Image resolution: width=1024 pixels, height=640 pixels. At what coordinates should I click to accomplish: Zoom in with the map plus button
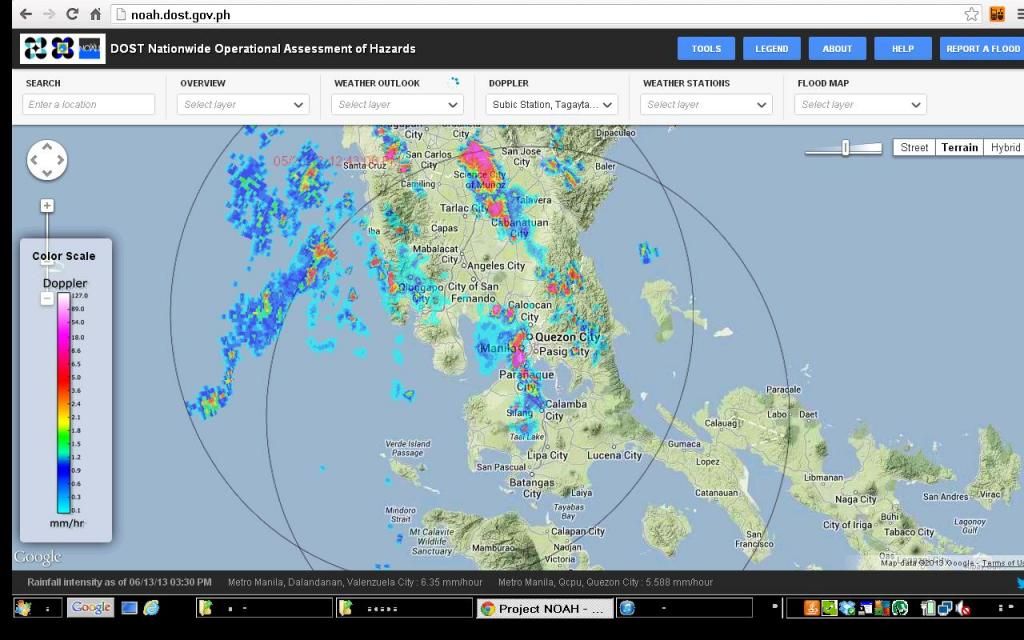[x=47, y=206]
